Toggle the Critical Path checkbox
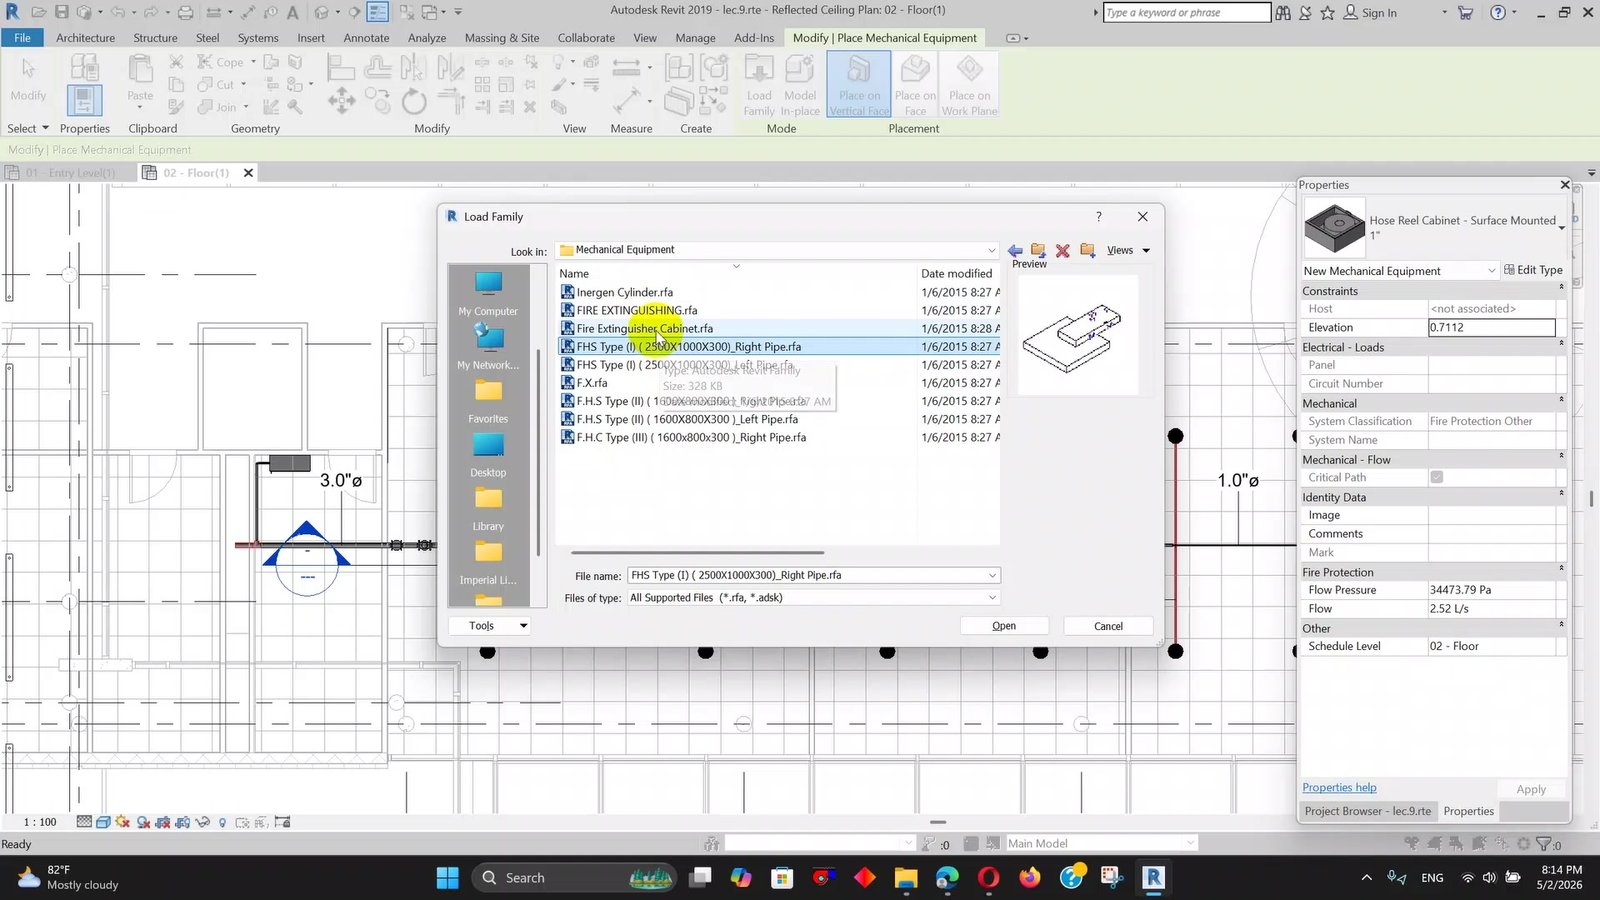The height and width of the screenshot is (900, 1600). tap(1437, 477)
